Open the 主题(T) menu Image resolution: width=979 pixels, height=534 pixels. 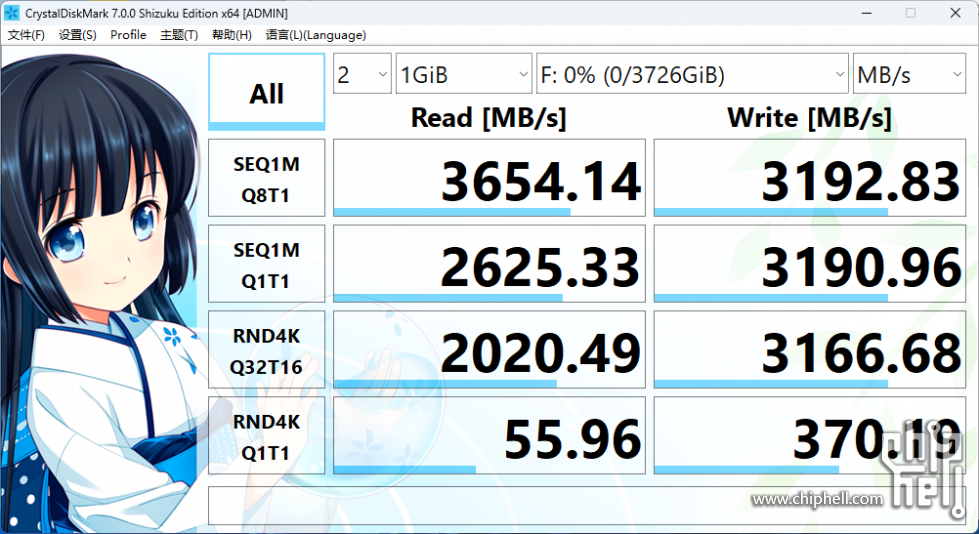[x=179, y=35]
